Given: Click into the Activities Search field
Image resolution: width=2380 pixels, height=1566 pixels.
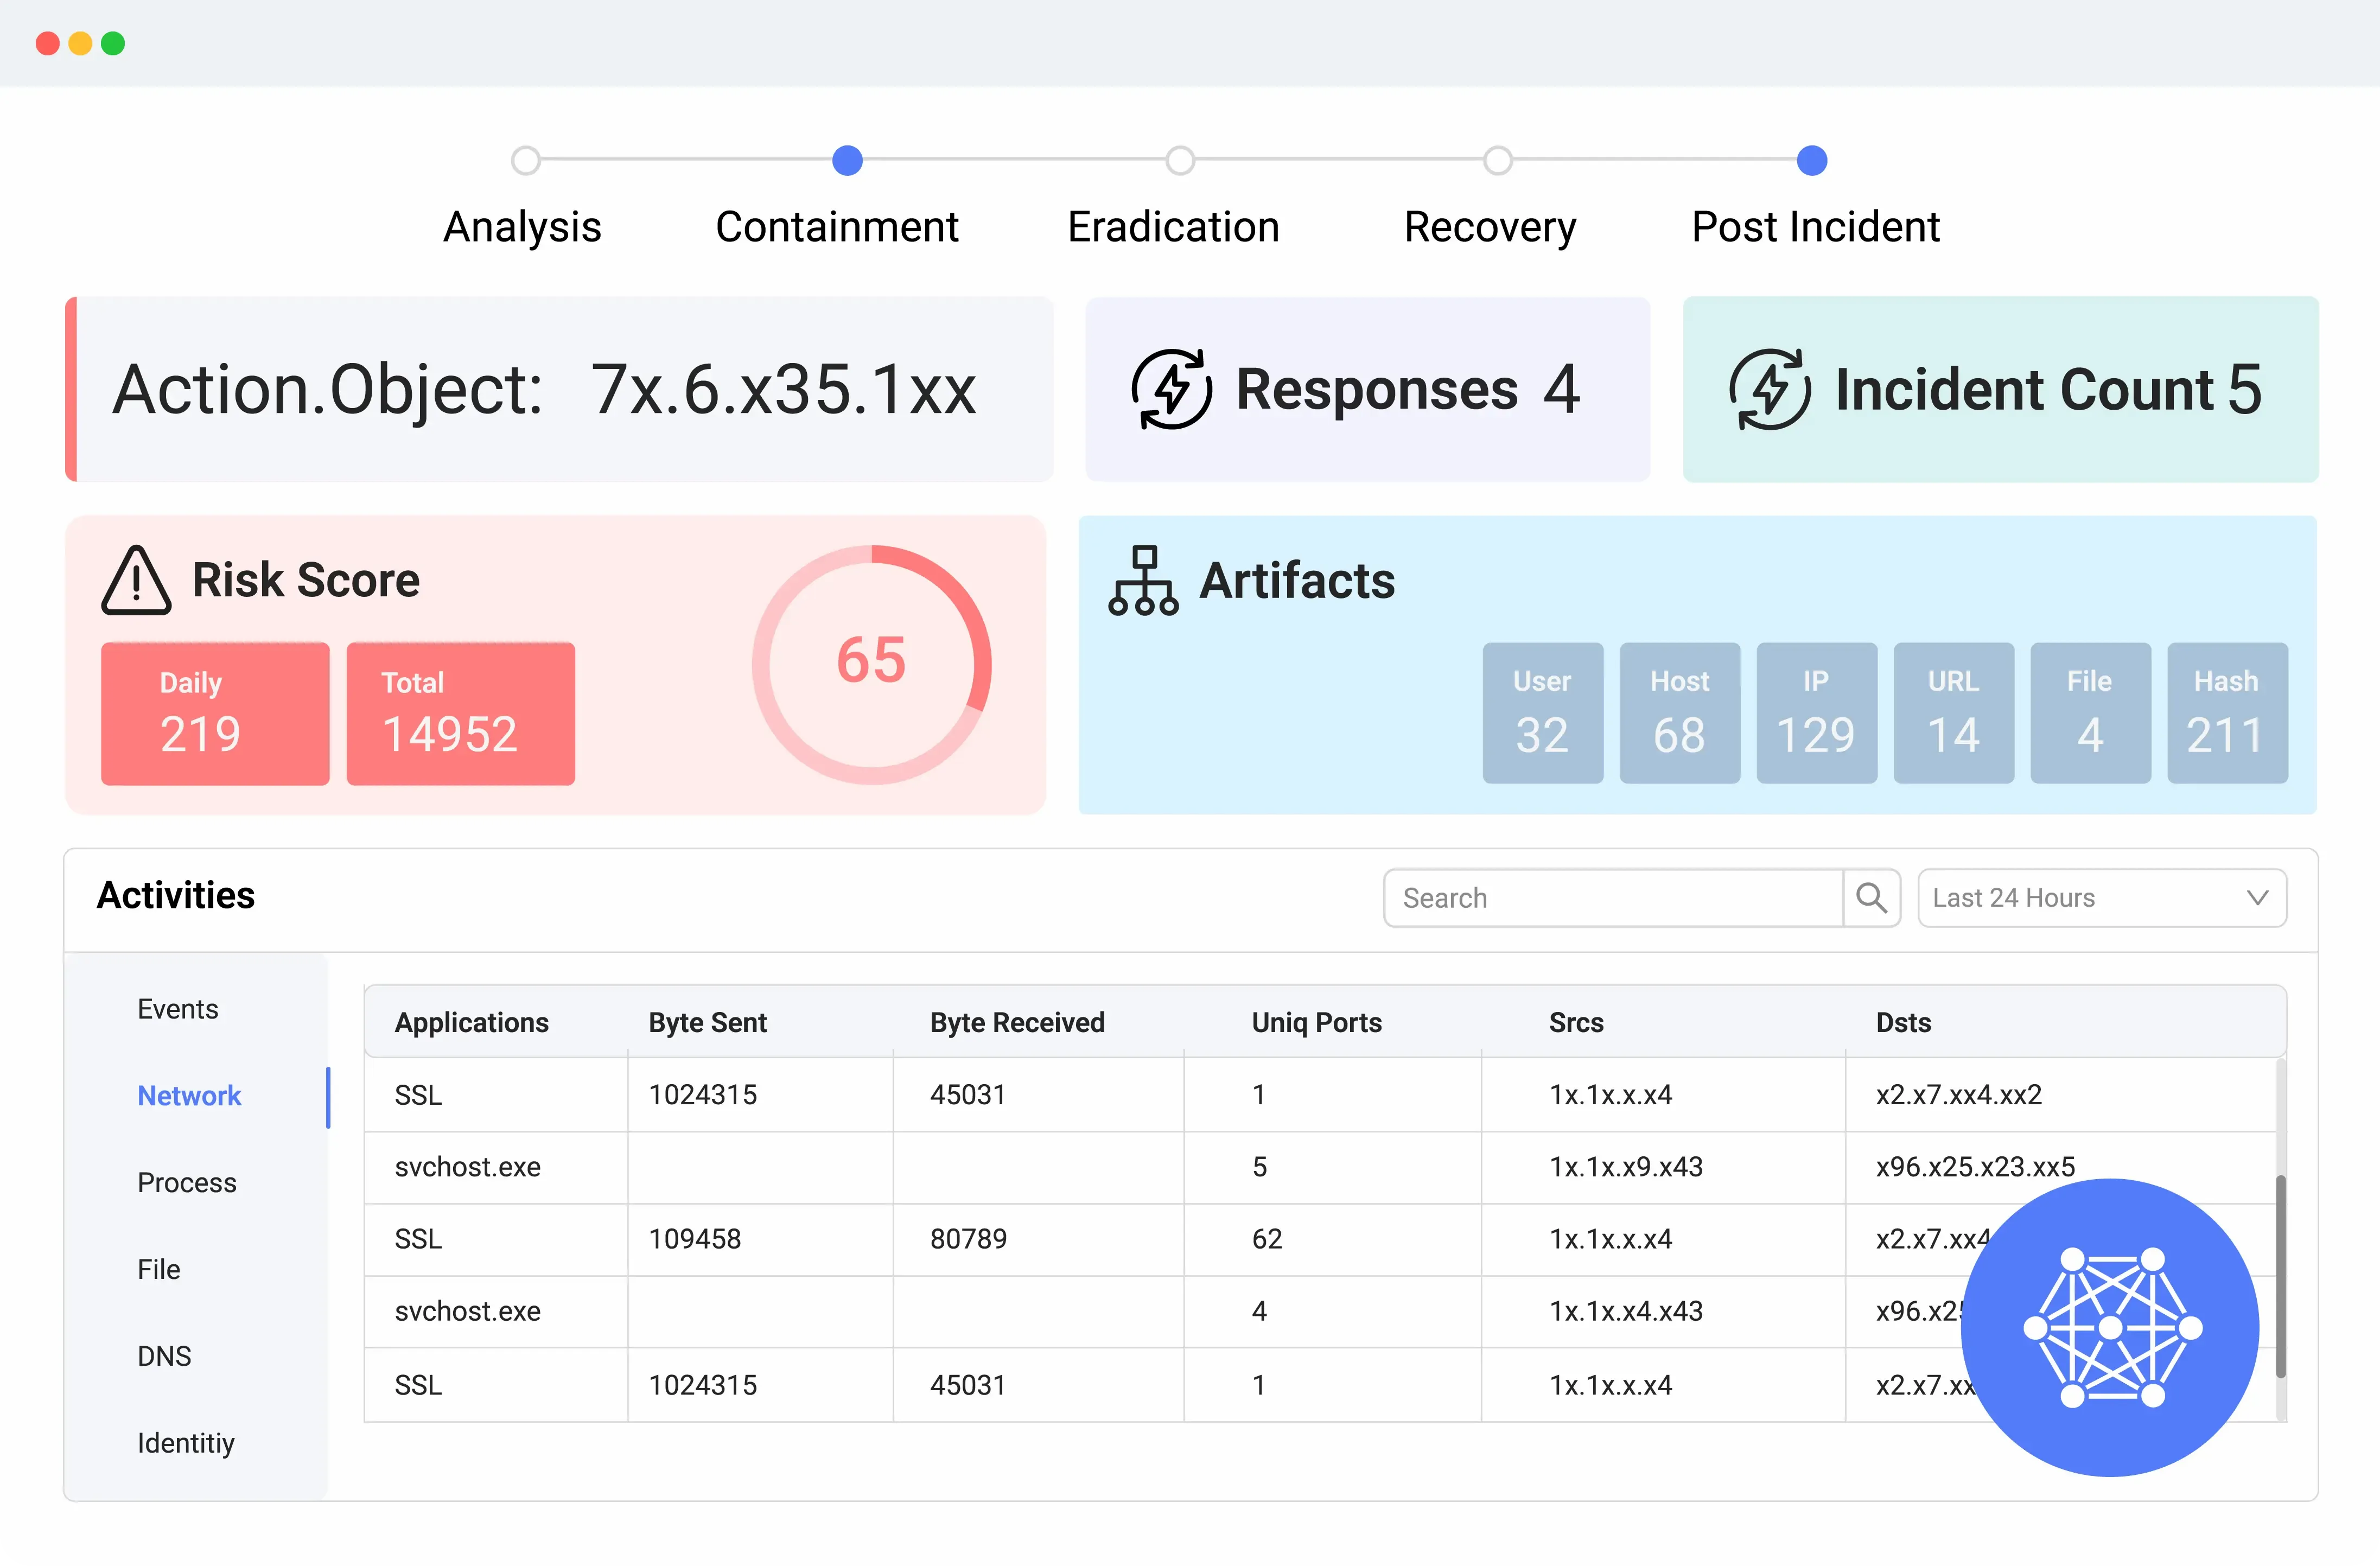Looking at the screenshot, I should tap(1612, 898).
